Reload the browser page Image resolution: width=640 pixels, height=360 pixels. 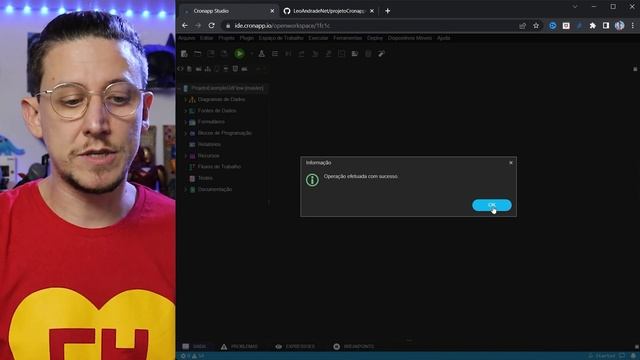click(x=211, y=26)
